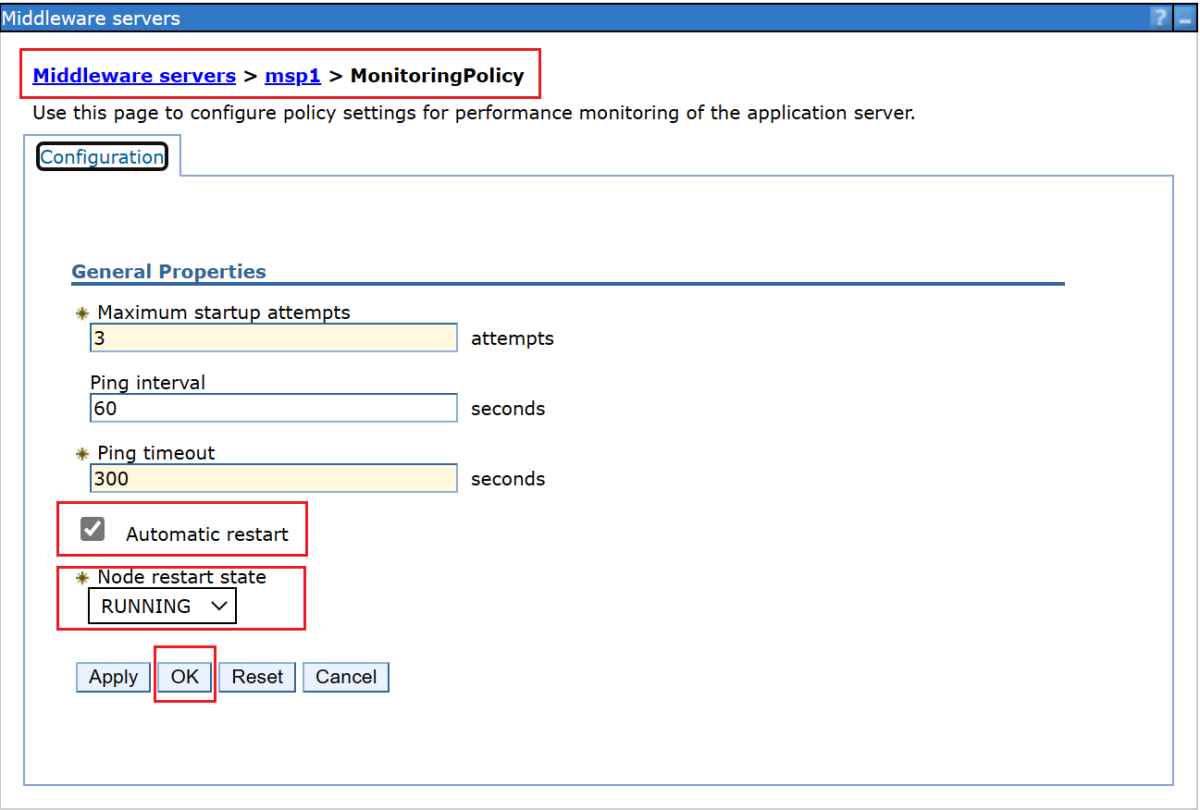Click OK to save monitoring policy
The image size is (1200, 810).
184,677
